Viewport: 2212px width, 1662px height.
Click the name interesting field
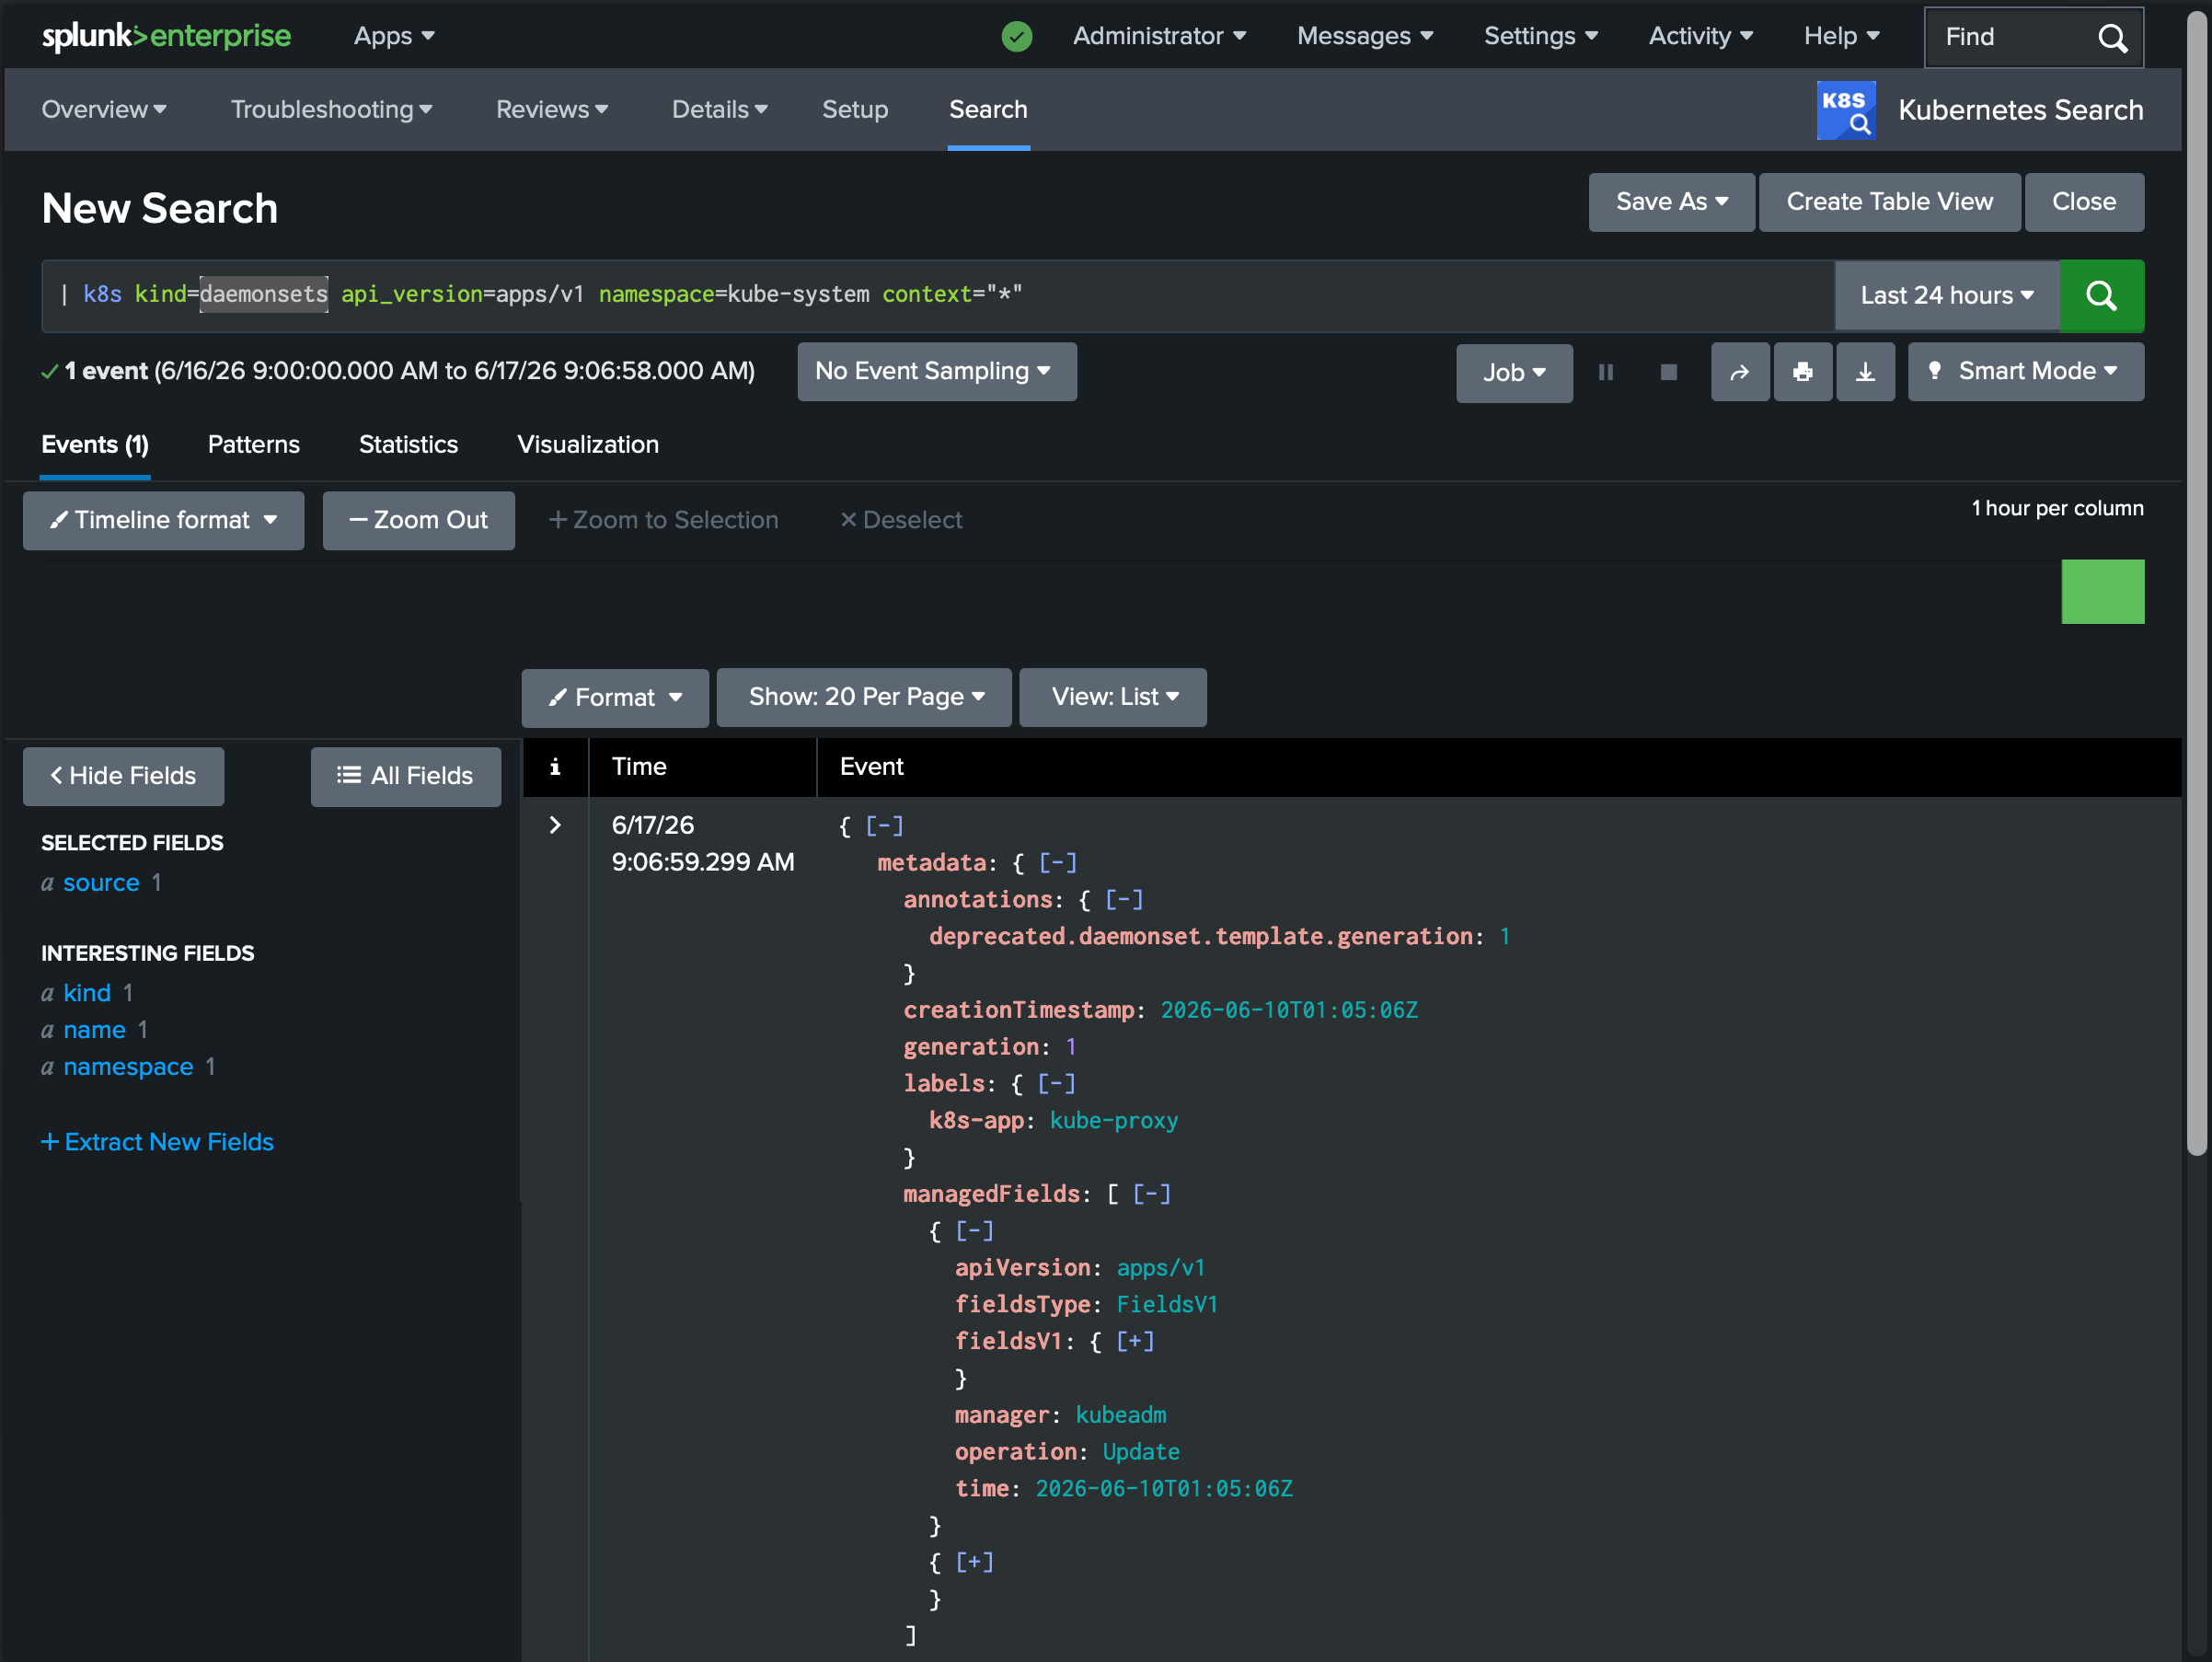pos(94,1030)
